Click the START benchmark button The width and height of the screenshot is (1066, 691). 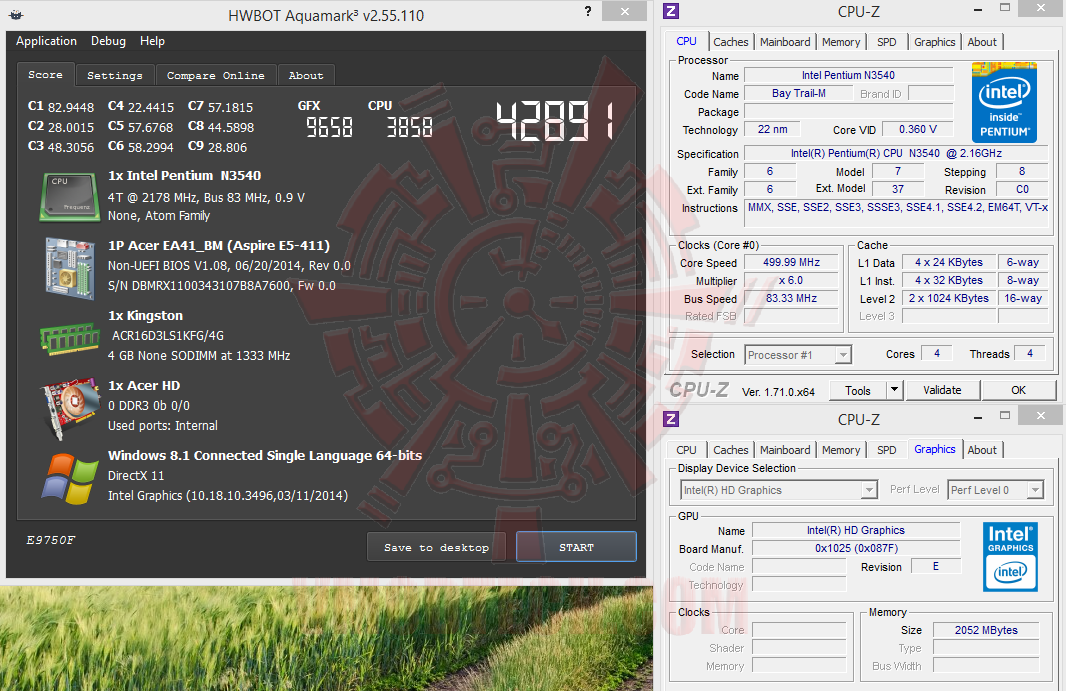point(576,547)
